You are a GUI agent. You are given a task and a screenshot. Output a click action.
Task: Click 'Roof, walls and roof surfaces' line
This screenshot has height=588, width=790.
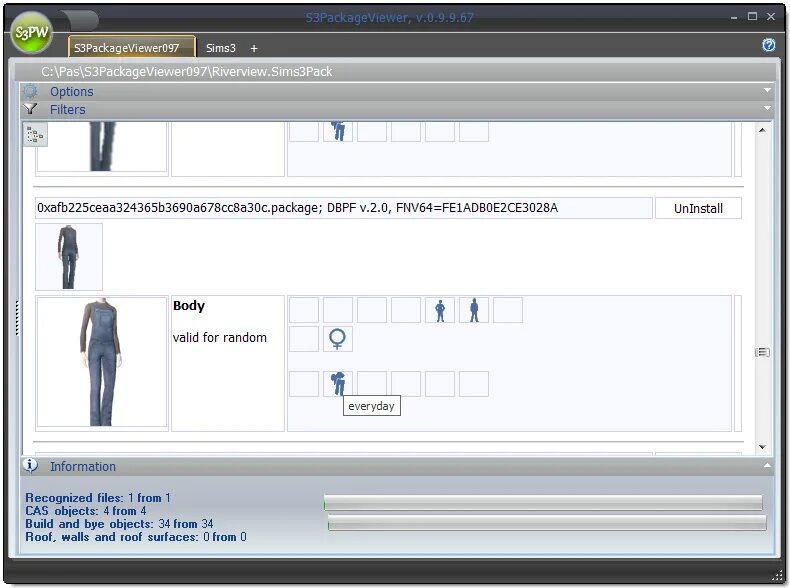pyautogui.click(x=136, y=537)
